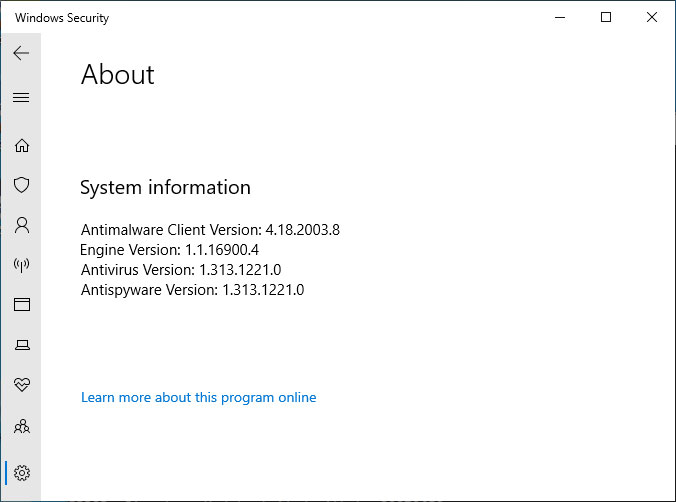Screen dimensions: 676x502
Task: Minimize the Windows Security window
Action: (560, 17)
